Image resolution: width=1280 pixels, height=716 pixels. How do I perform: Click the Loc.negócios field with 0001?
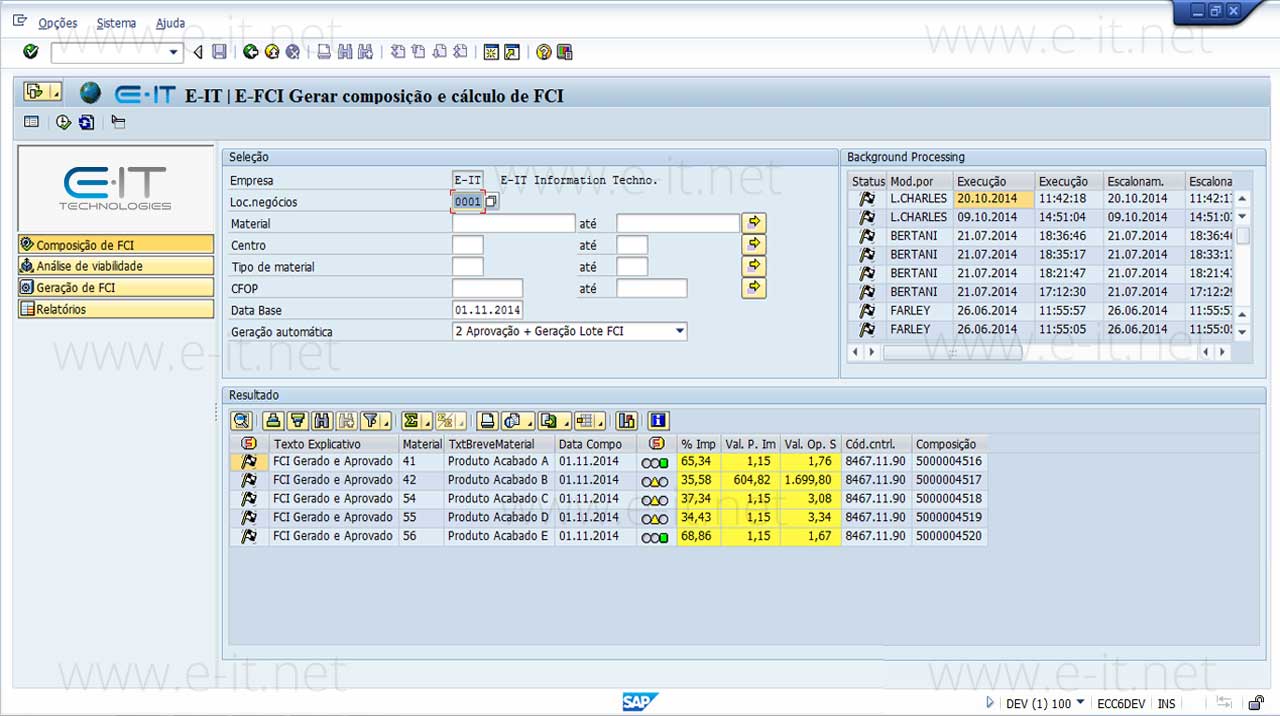[468, 201]
